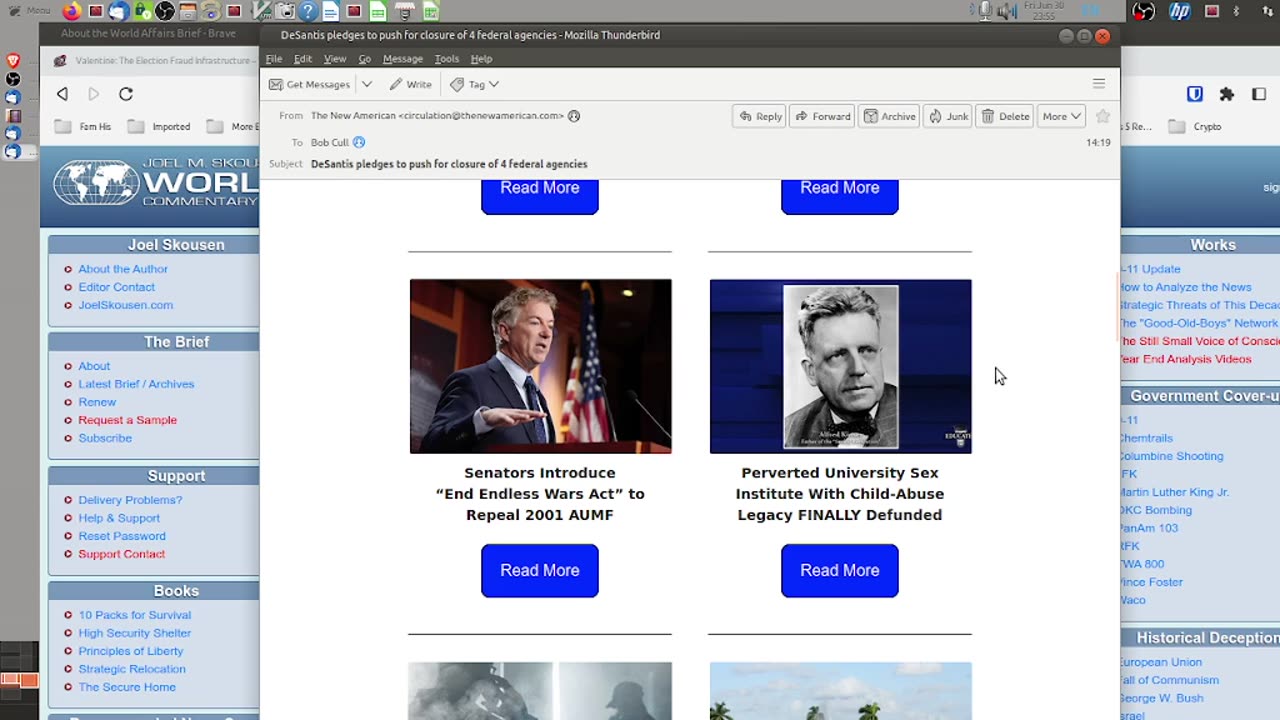Click Get Messages in Thunderbird toolbar

[310, 84]
